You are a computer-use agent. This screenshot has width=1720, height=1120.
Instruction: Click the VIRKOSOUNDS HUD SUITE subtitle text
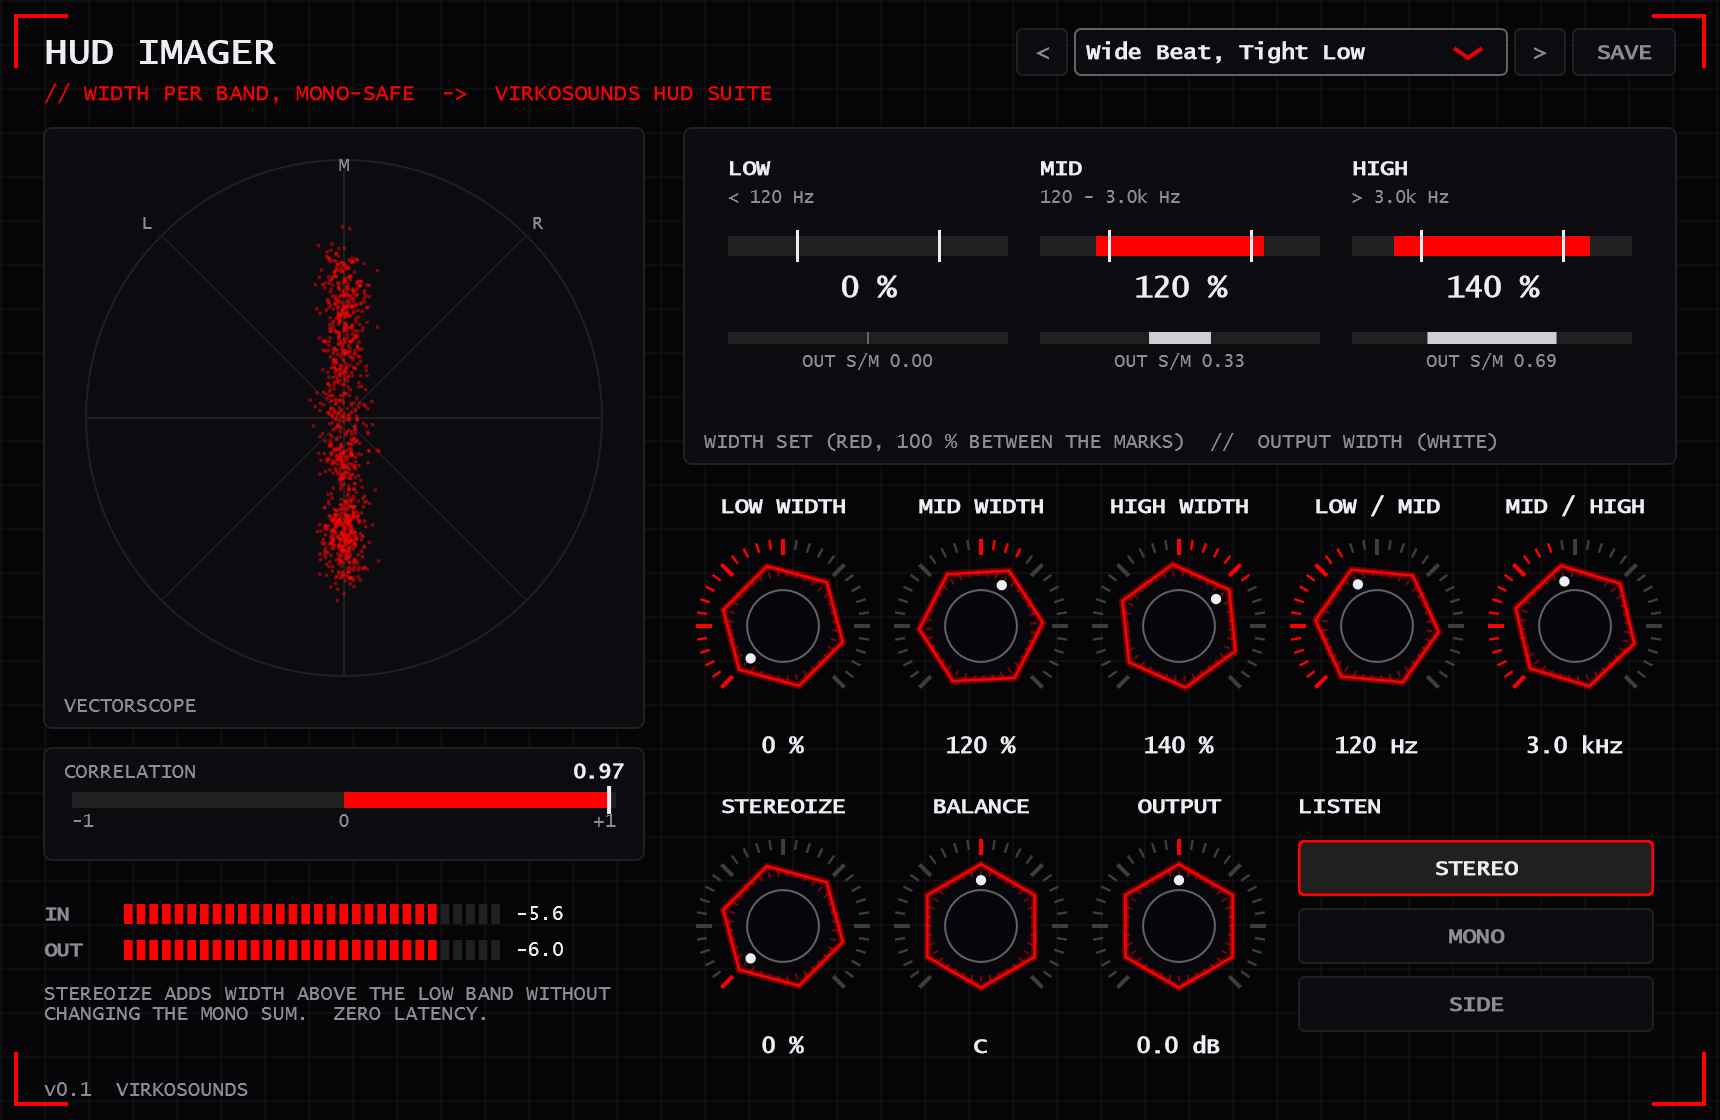coord(633,93)
